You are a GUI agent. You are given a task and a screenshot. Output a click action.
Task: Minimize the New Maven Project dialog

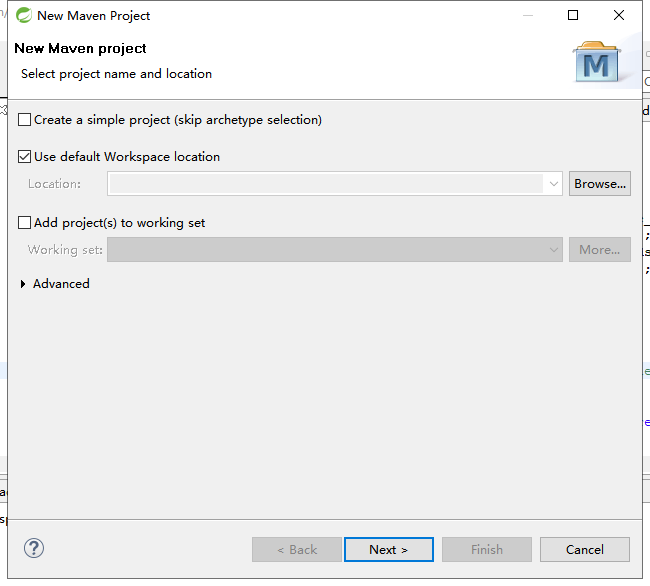click(x=528, y=15)
